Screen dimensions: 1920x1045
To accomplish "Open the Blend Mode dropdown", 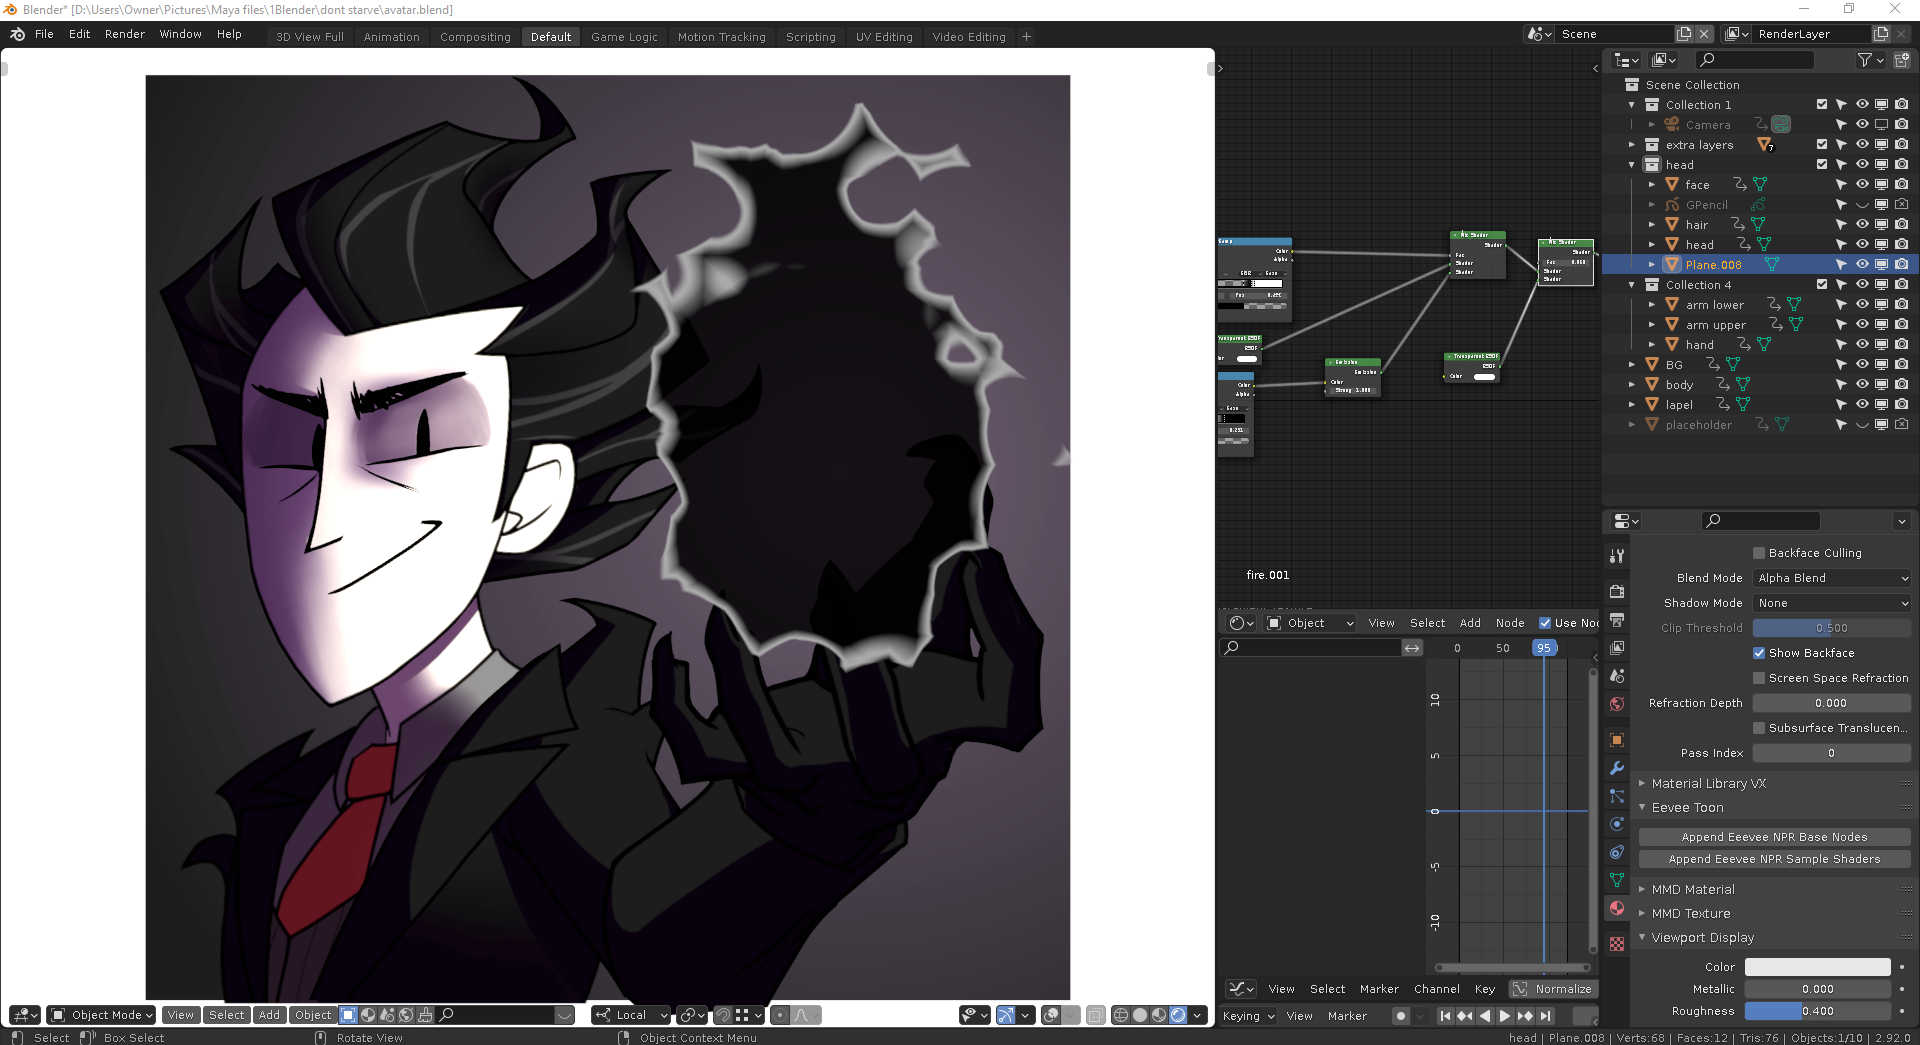I will [1832, 578].
